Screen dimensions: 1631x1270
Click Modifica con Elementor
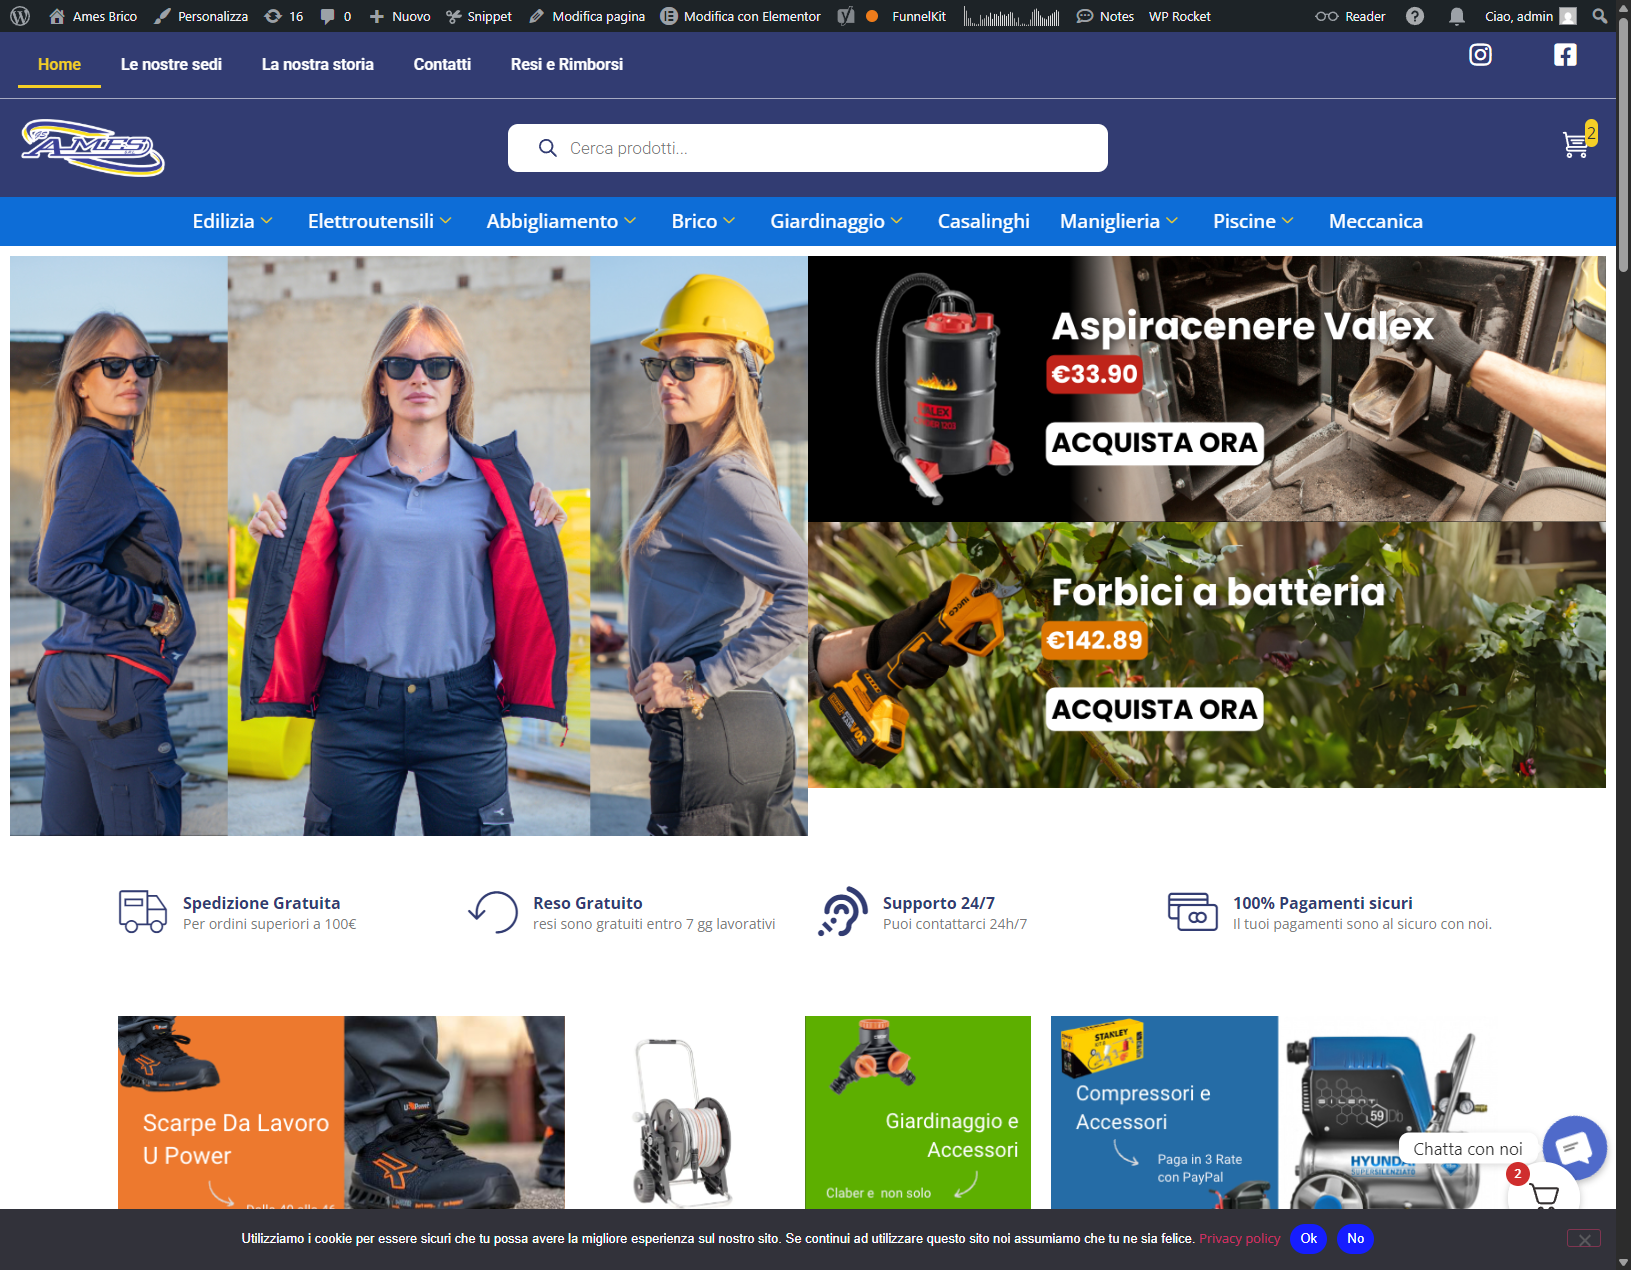pyautogui.click(x=740, y=16)
